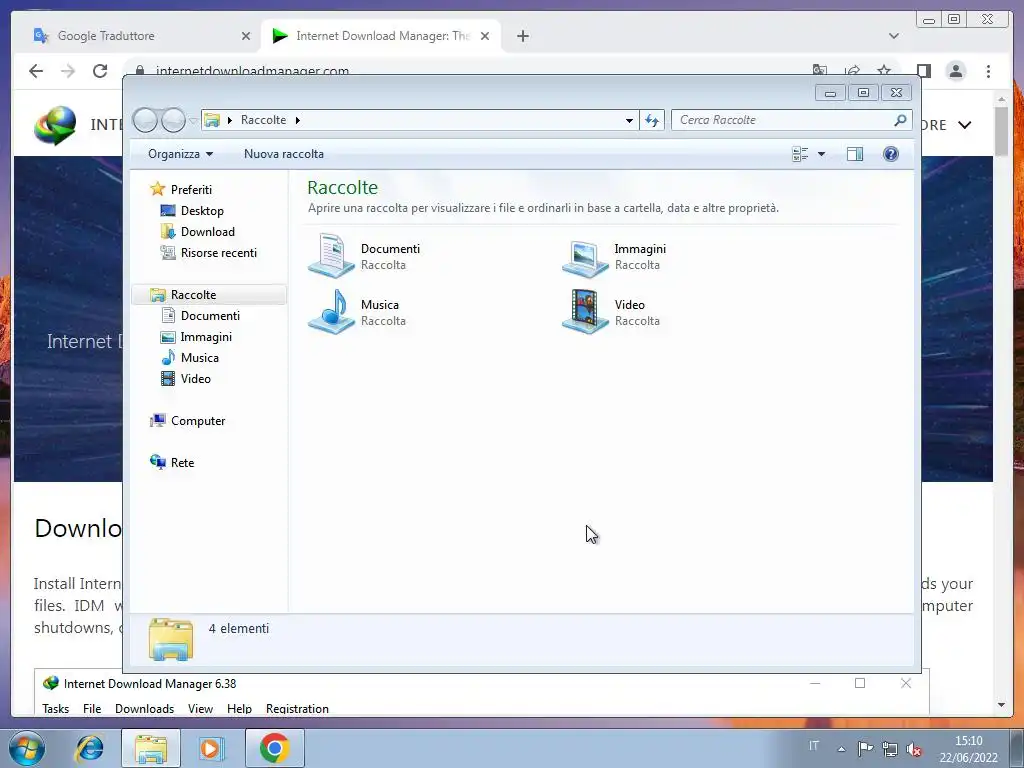The image size is (1024, 768).
Task: Open the Windows Start menu
Action: coord(27,748)
